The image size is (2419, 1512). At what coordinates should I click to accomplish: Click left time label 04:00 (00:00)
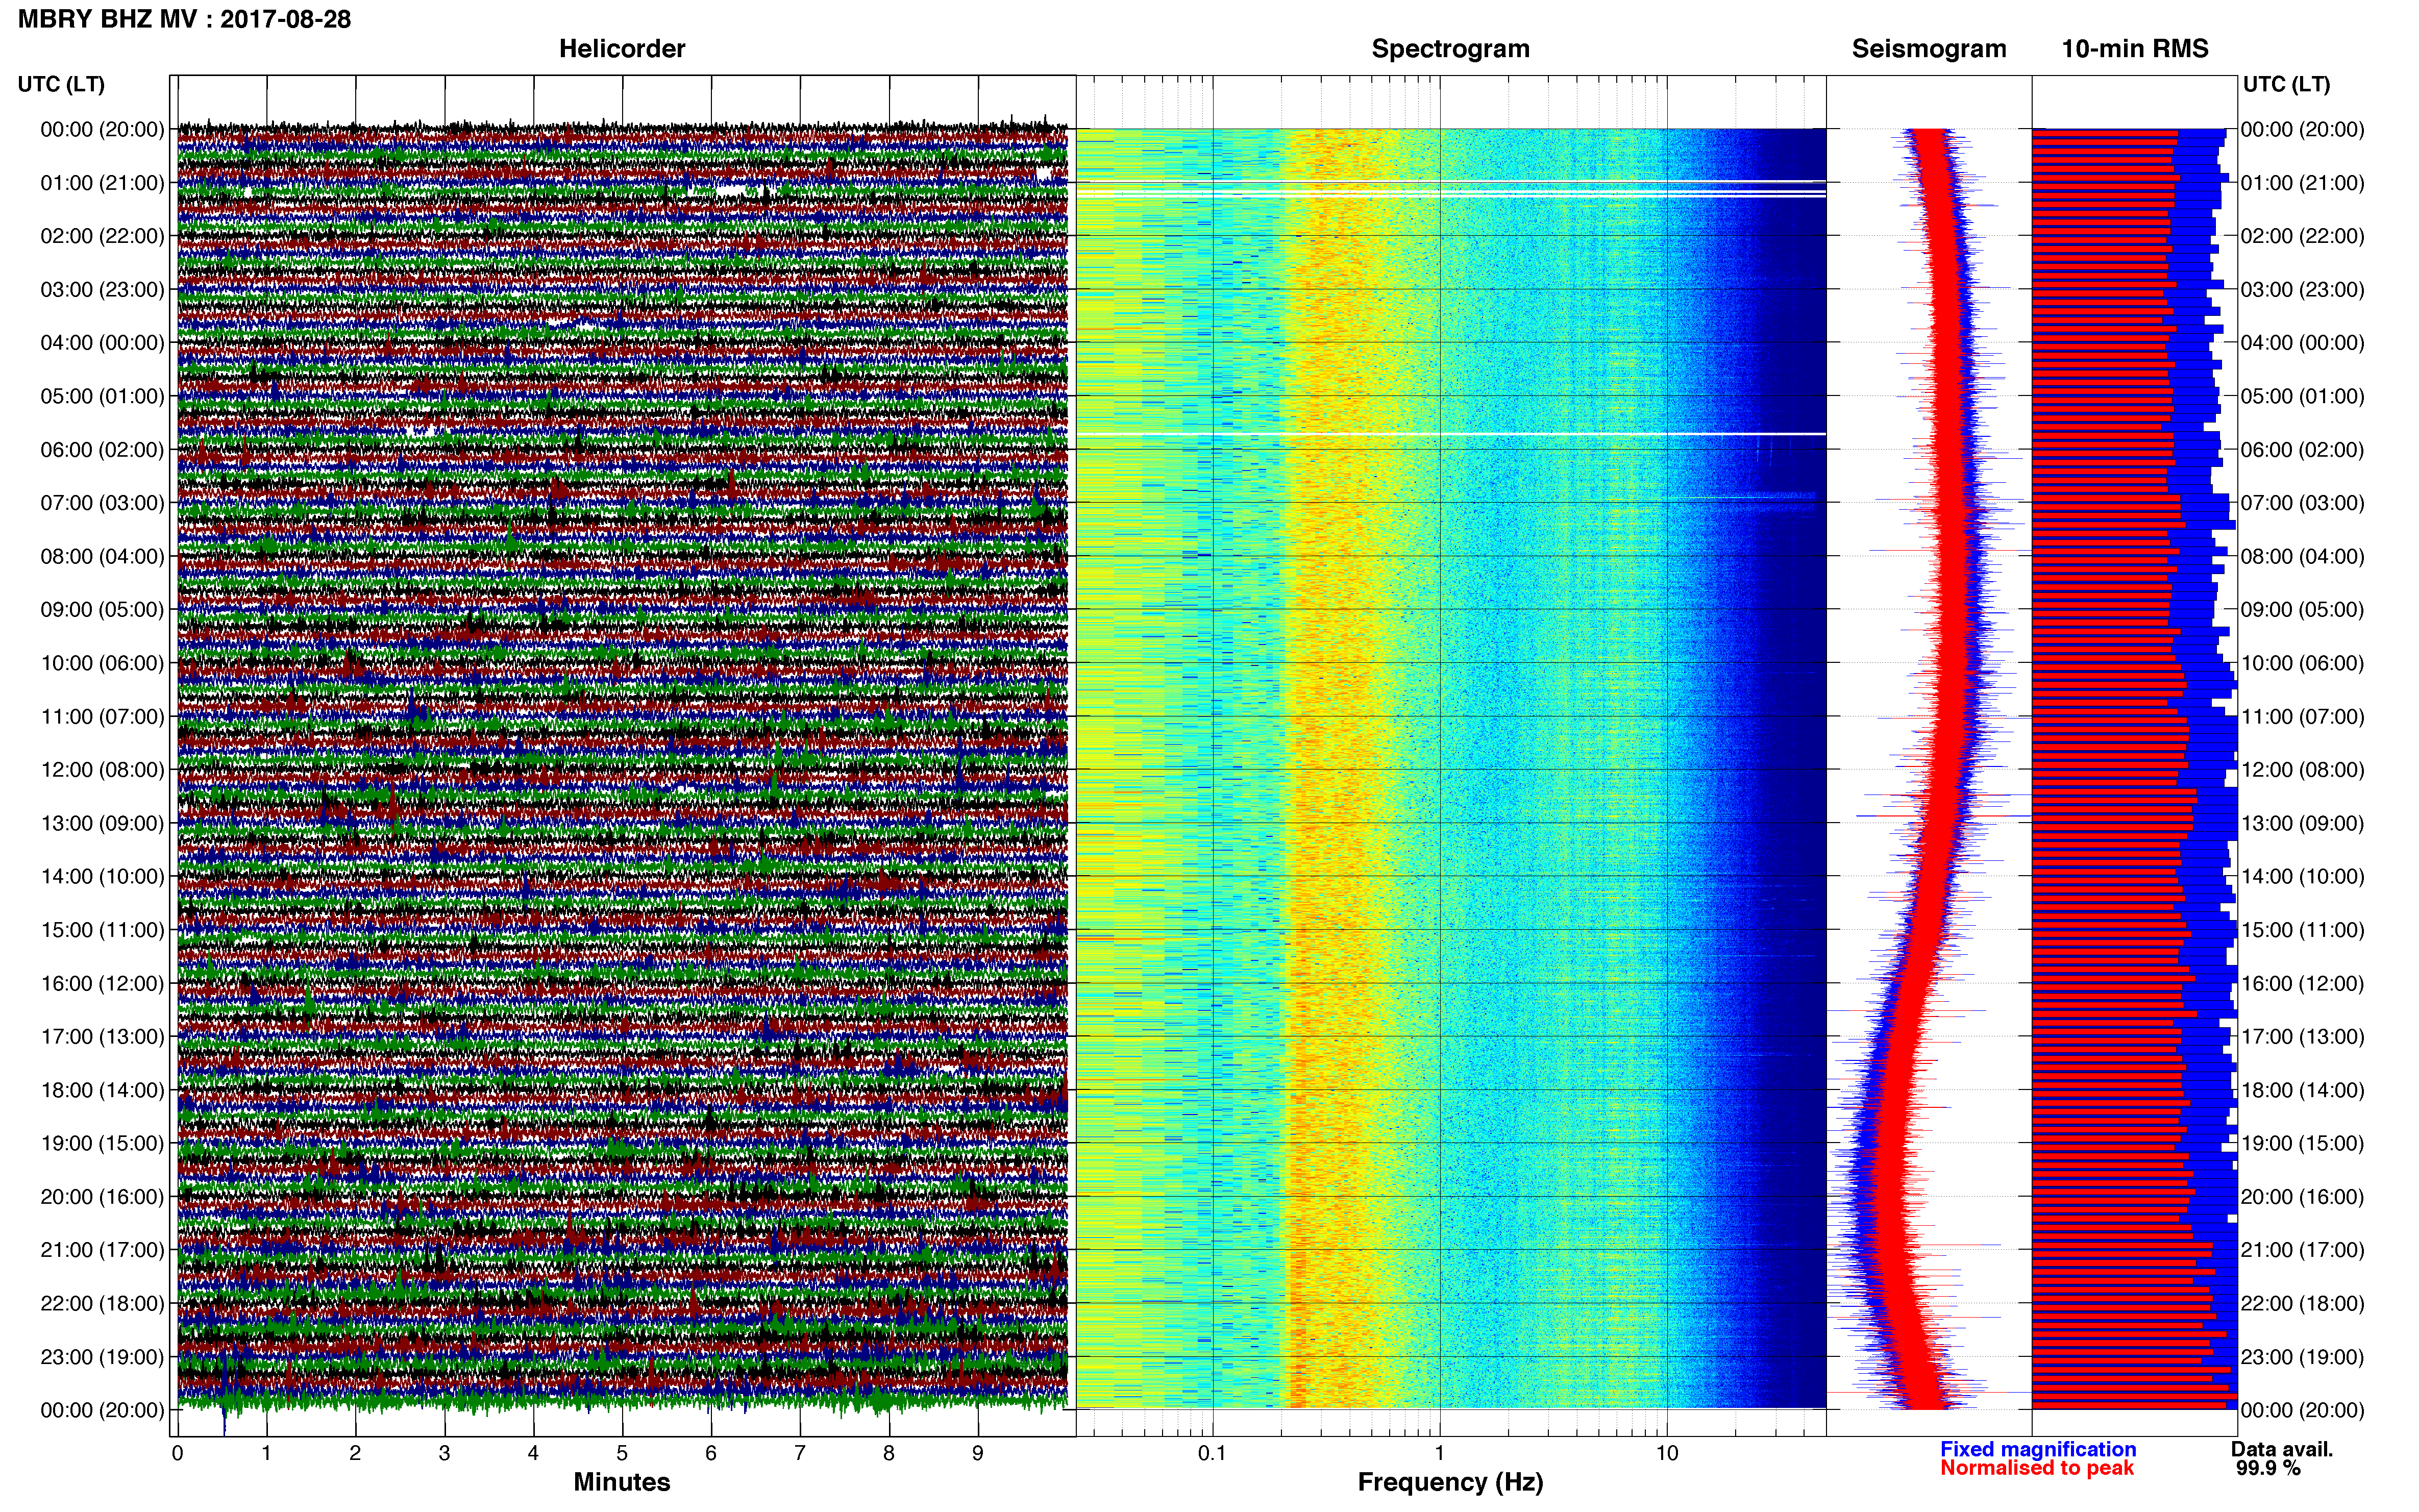coord(102,343)
